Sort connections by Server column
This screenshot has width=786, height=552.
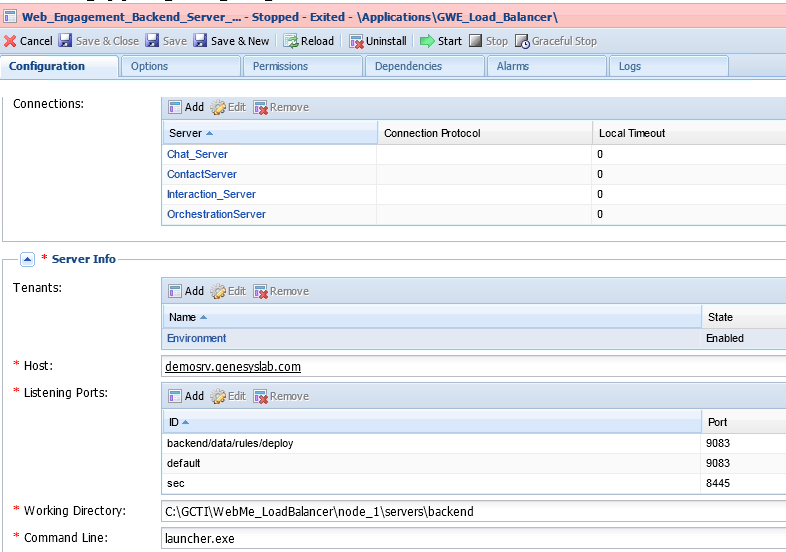tap(270, 133)
